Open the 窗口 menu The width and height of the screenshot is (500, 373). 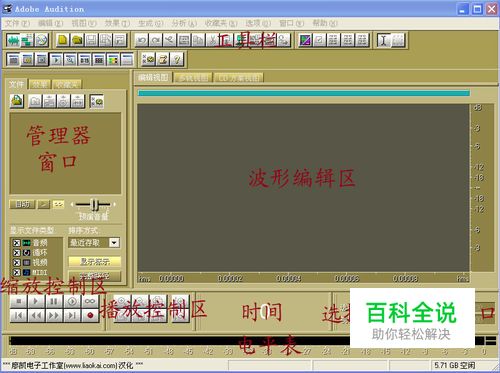292,23
